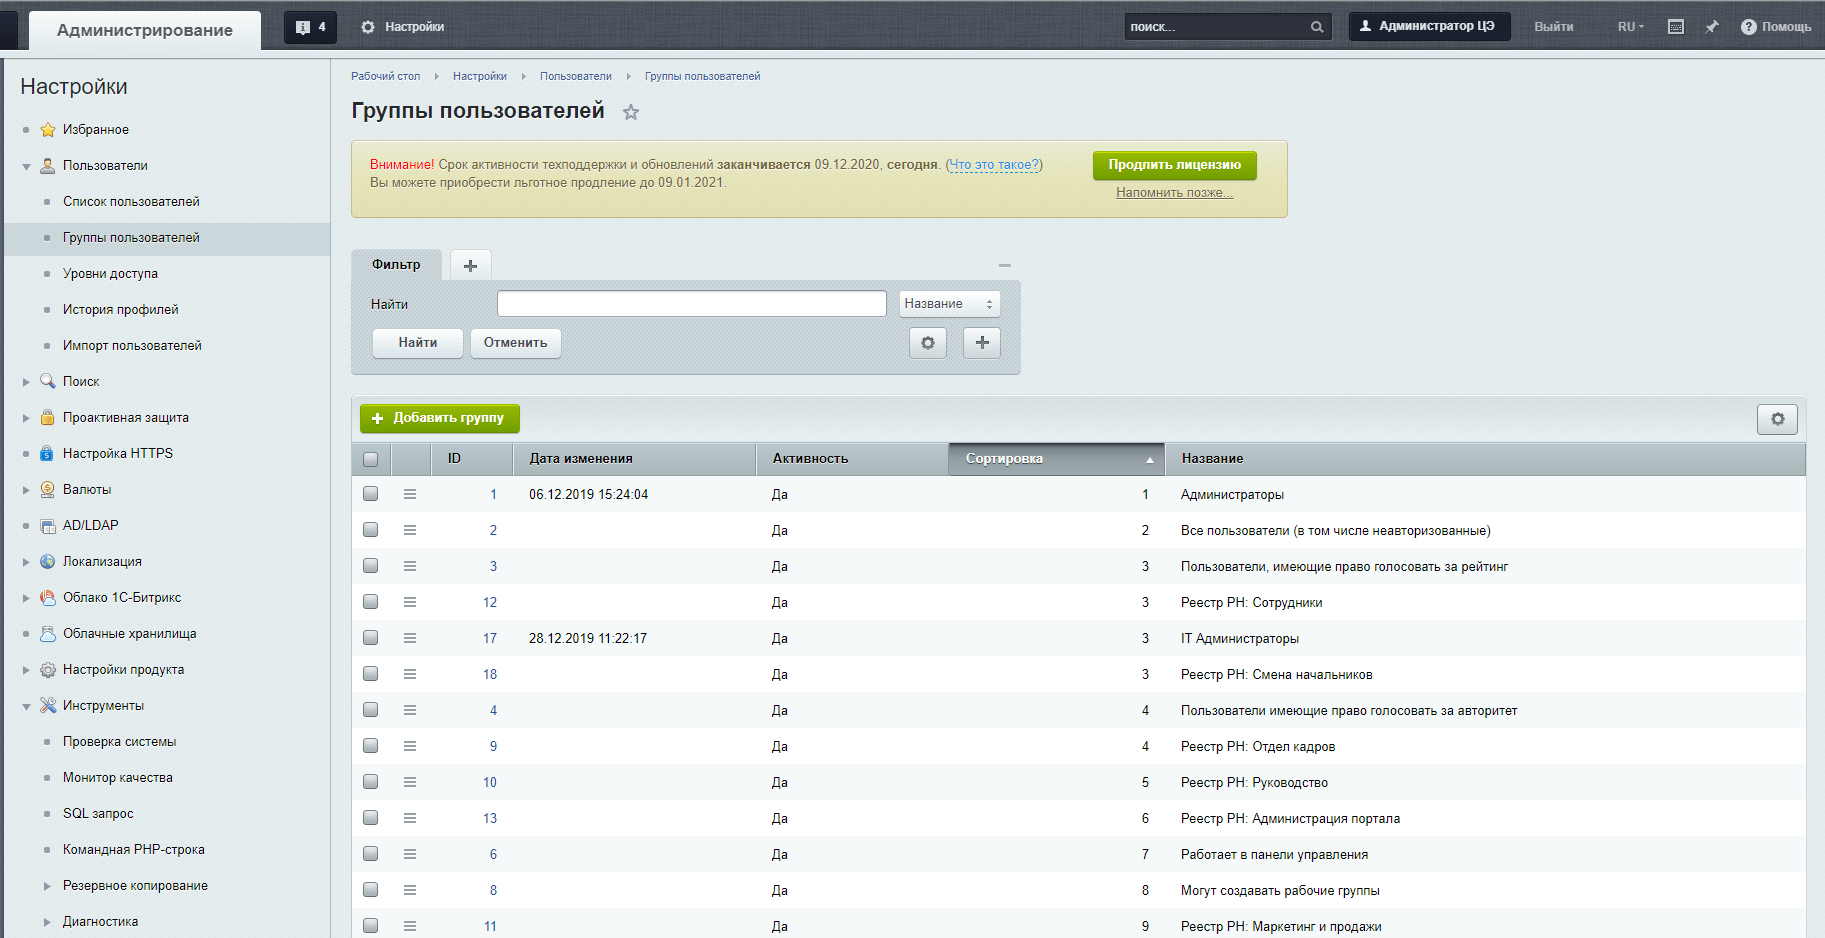This screenshot has height=938, width=1825.
Task: Open the Название filter field dropdown
Action: [x=948, y=304]
